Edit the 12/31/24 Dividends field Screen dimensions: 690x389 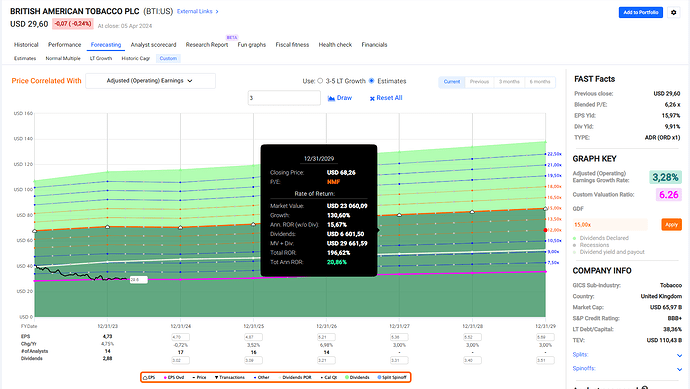point(180,360)
